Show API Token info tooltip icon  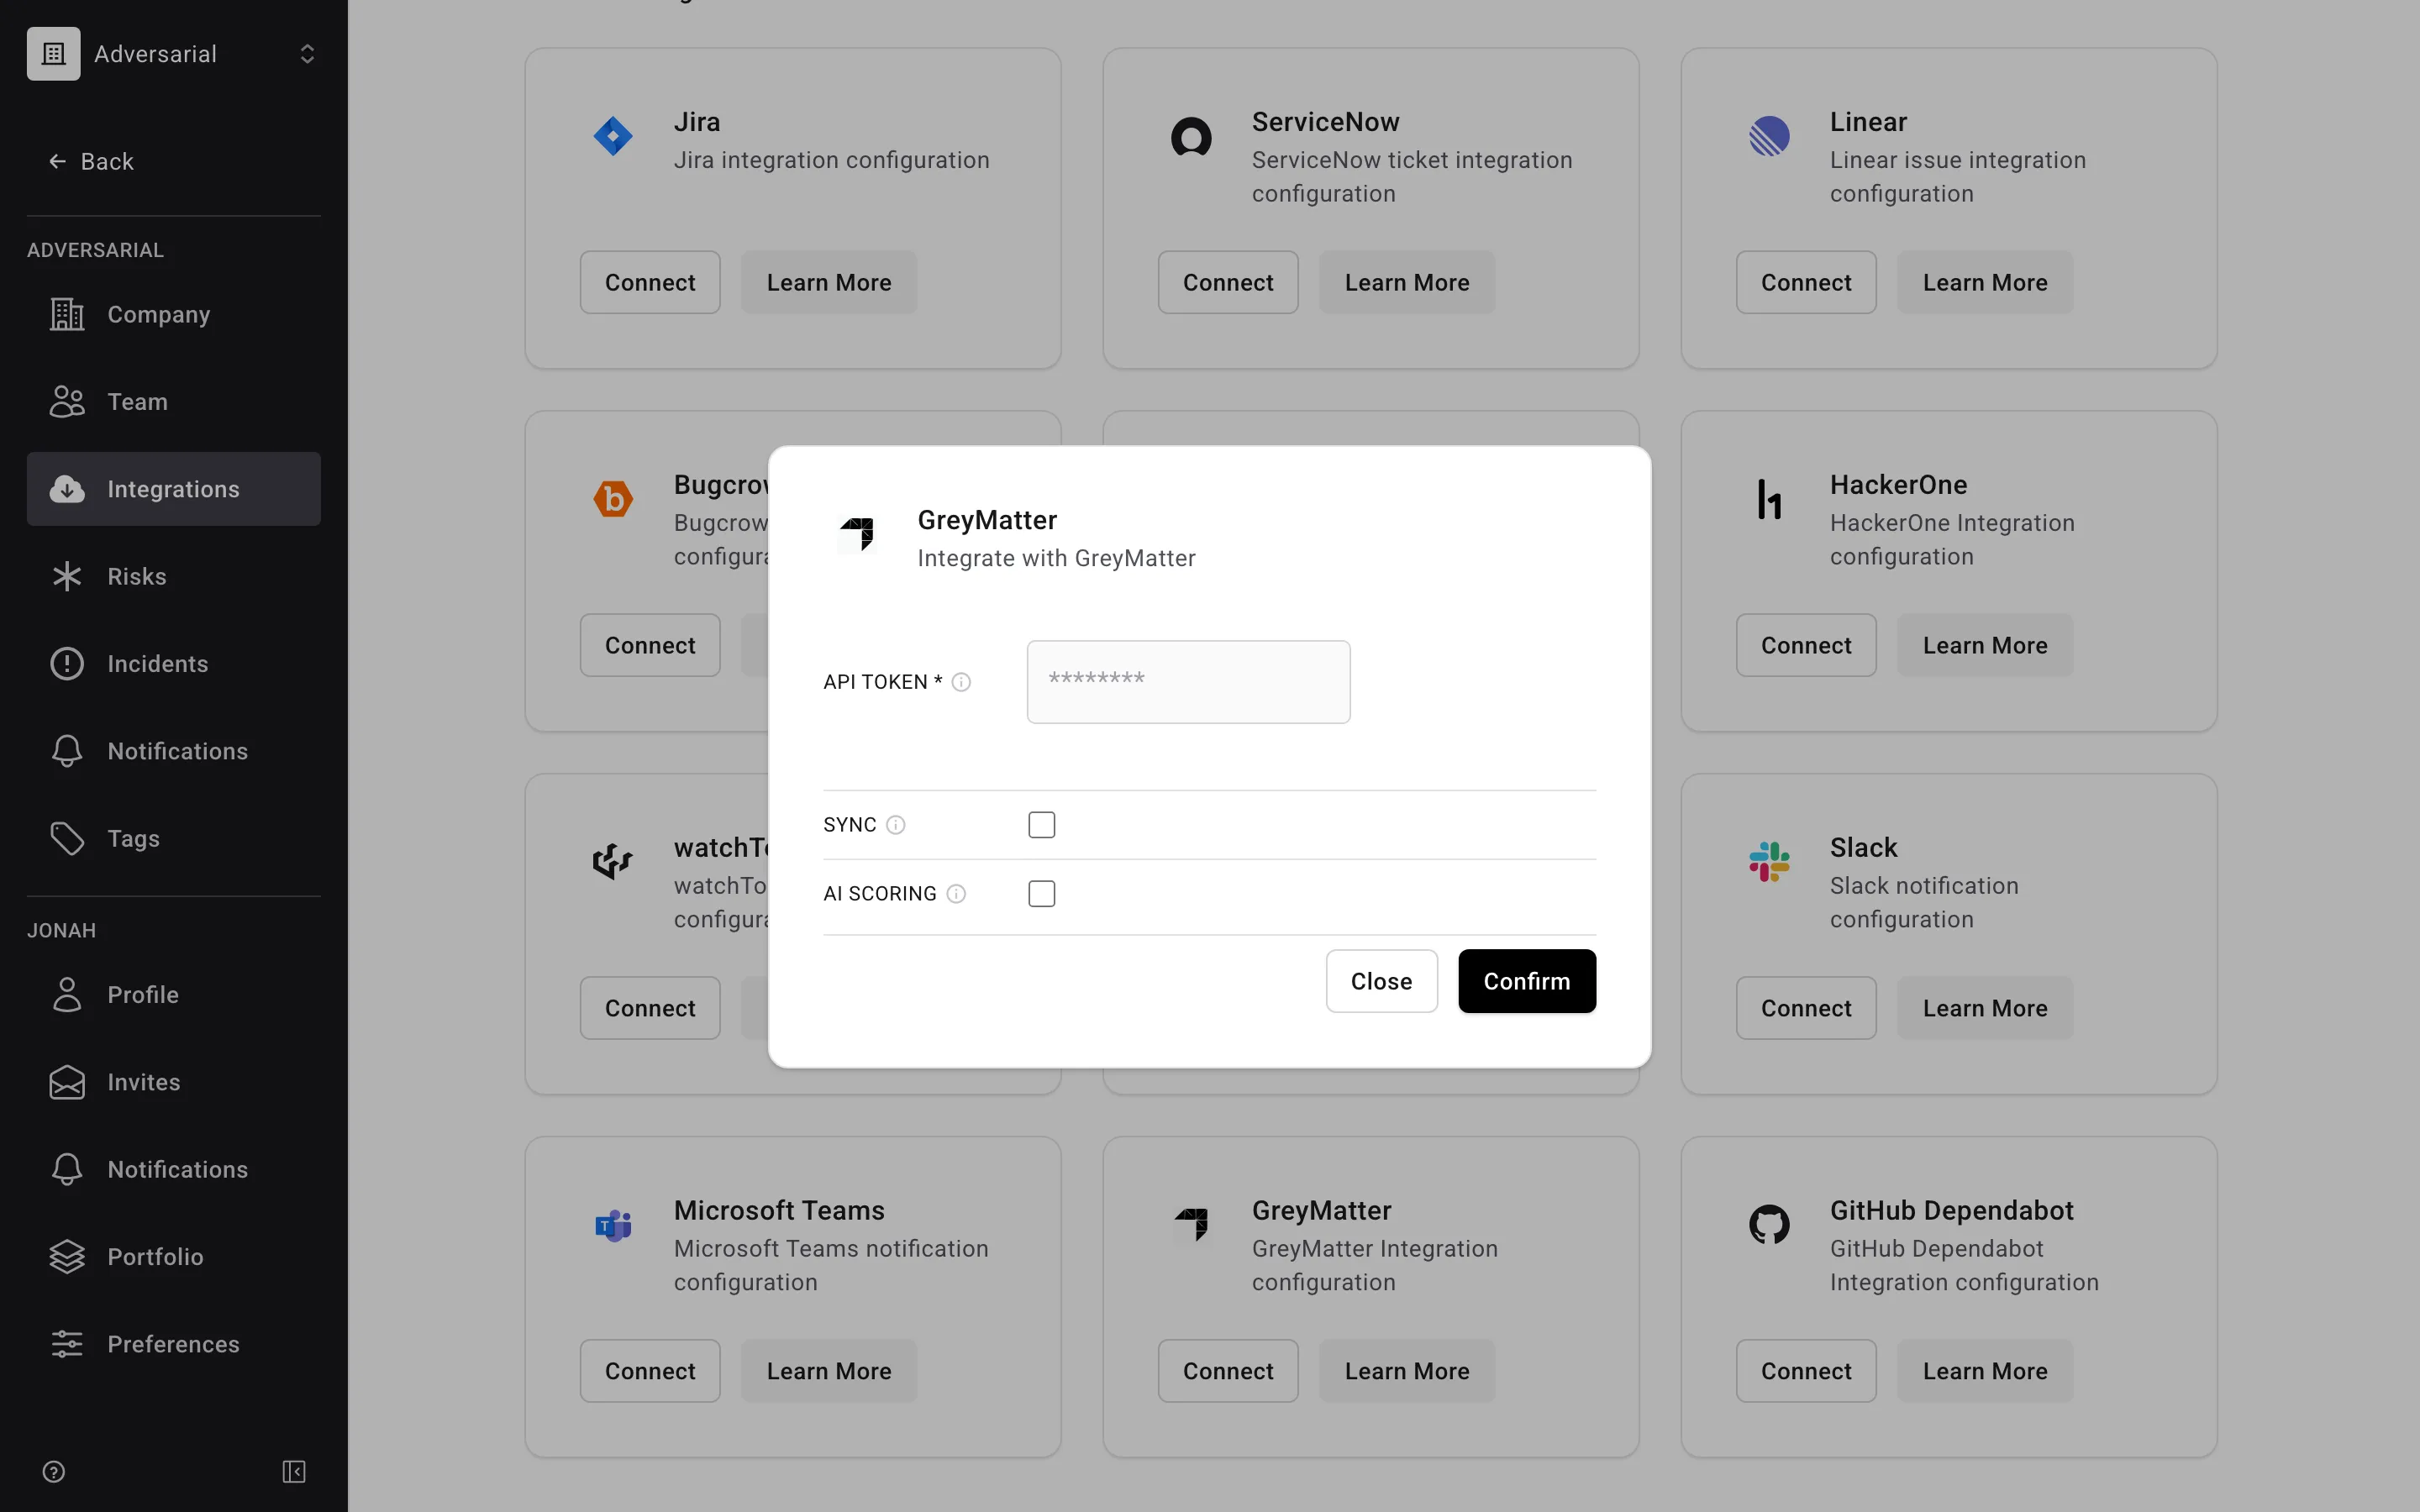[961, 682]
